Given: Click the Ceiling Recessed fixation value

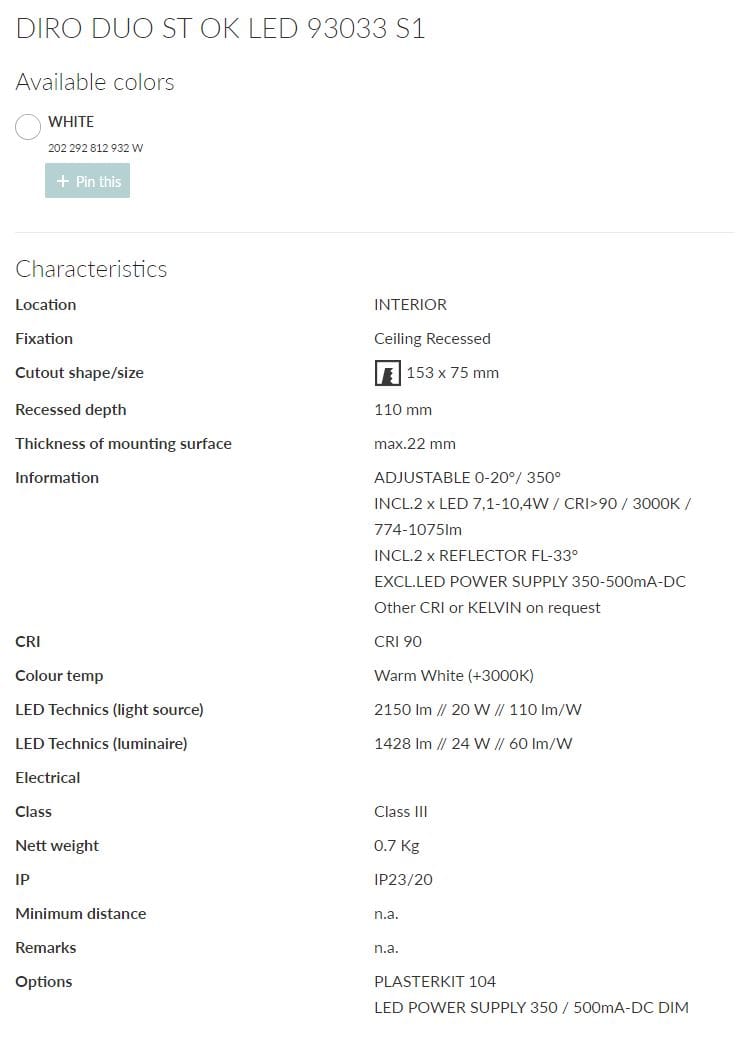Looking at the screenshot, I should coord(432,338).
